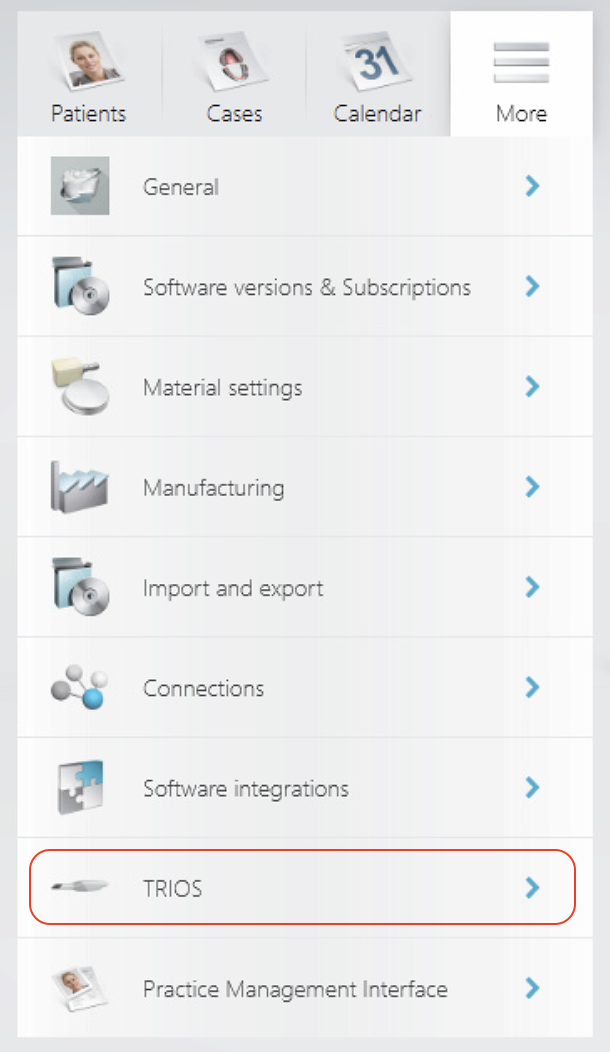This screenshot has height=1052, width=610.
Task: Expand the General chevron arrow
Action: pyautogui.click(x=533, y=186)
